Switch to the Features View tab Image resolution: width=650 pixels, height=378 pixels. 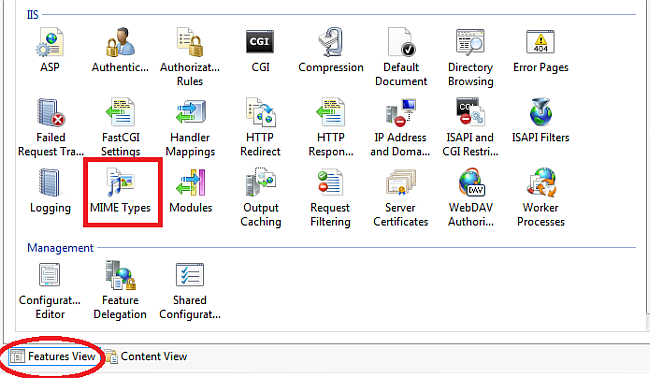point(53,356)
